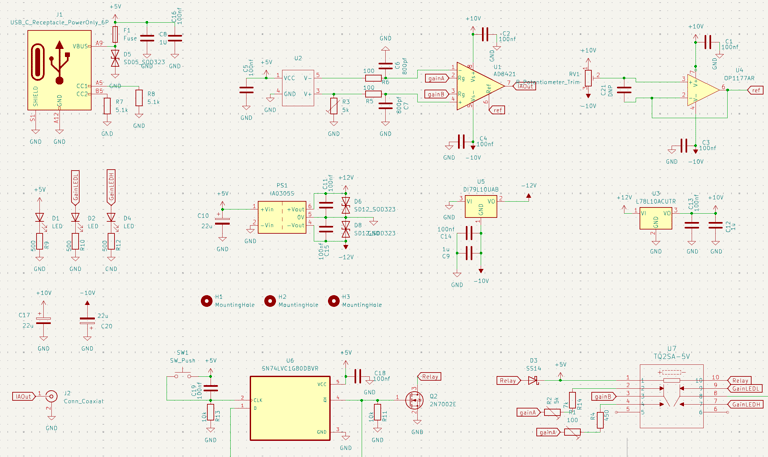The image size is (768, 457).
Task: Select resistor R13 10k
Action: coord(211,412)
